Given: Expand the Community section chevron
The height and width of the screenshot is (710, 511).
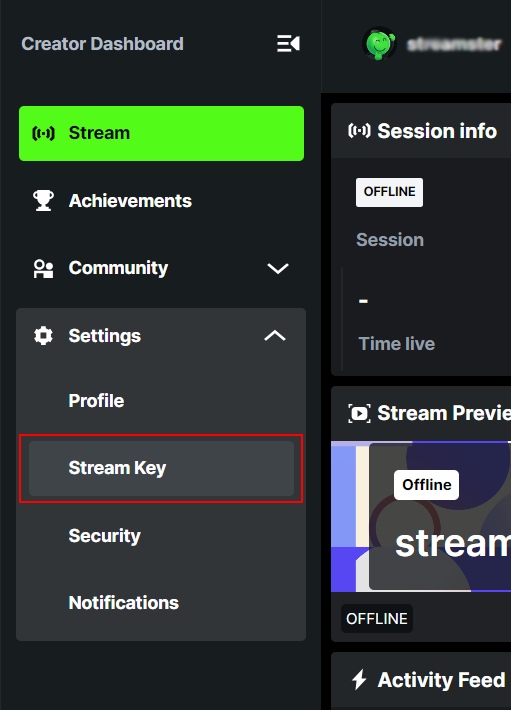Looking at the screenshot, I should click(x=278, y=269).
